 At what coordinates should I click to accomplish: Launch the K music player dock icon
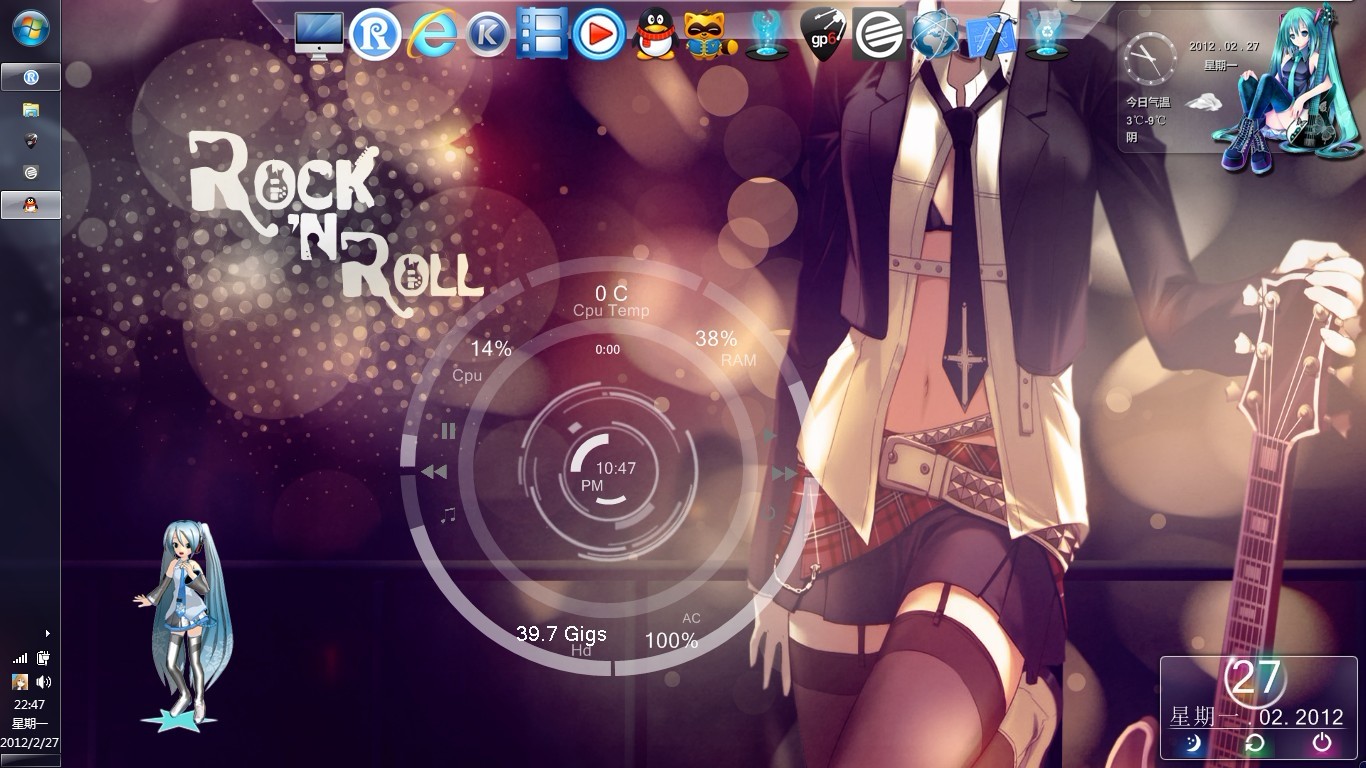pyautogui.click(x=488, y=36)
